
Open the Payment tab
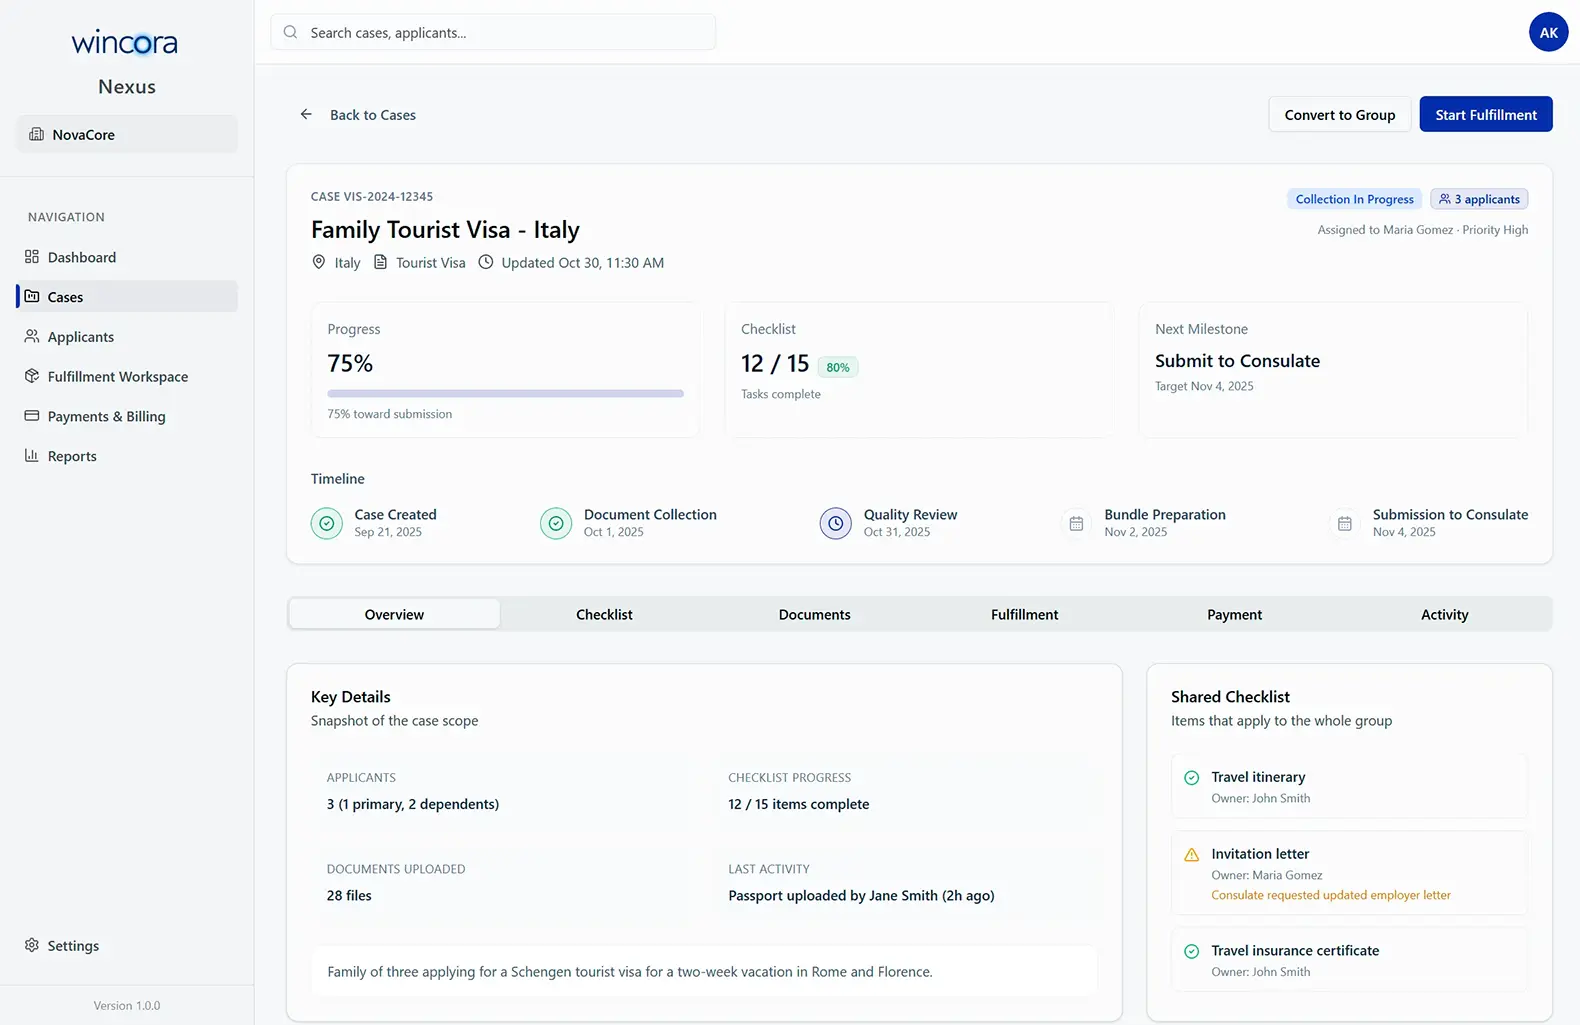[1234, 615]
